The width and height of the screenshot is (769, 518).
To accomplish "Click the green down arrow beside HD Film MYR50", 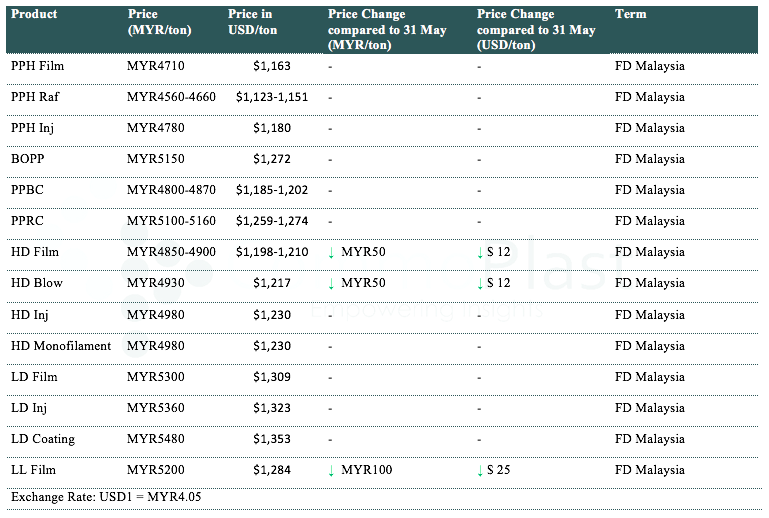I will tap(331, 252).
